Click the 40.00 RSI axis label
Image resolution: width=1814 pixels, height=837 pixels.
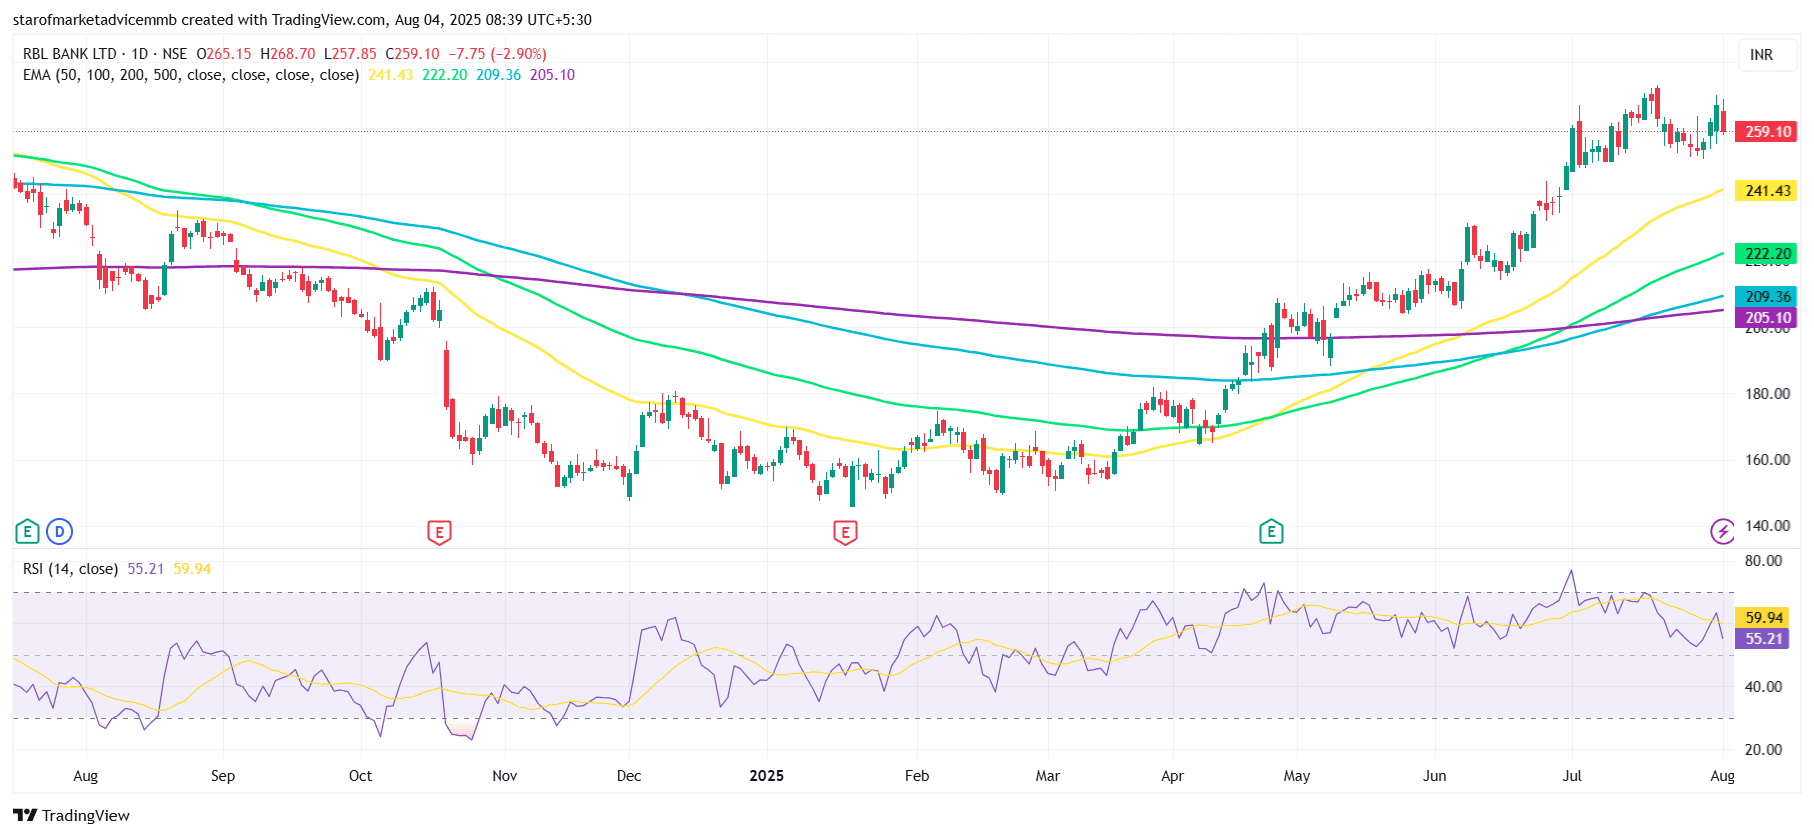pyautogui.click(x=1764, y=687)
